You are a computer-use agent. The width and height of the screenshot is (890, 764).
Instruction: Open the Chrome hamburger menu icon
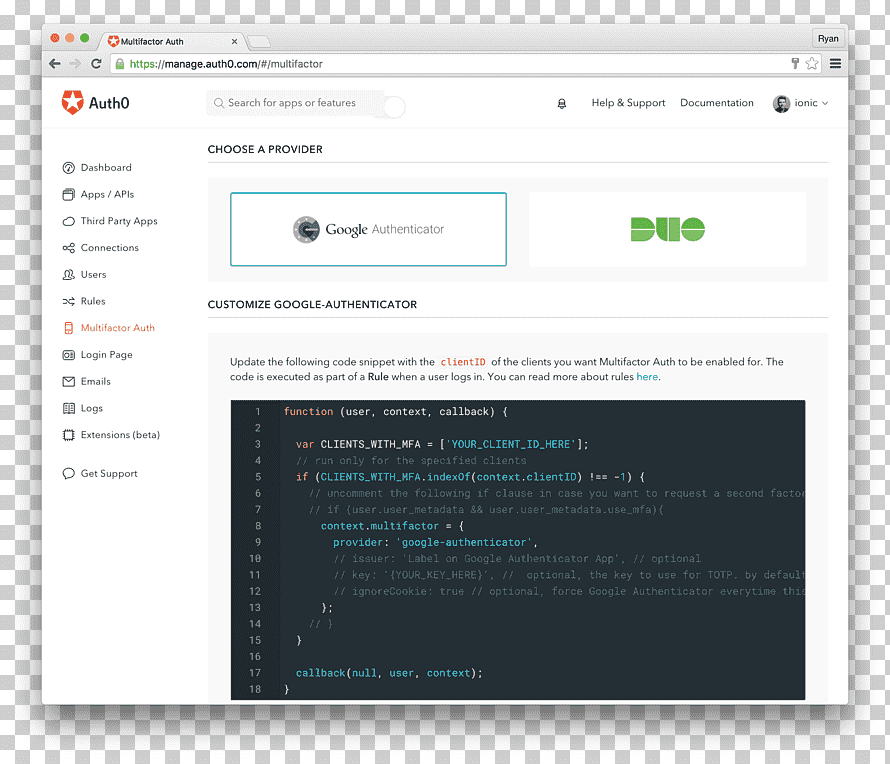(835, 63)
